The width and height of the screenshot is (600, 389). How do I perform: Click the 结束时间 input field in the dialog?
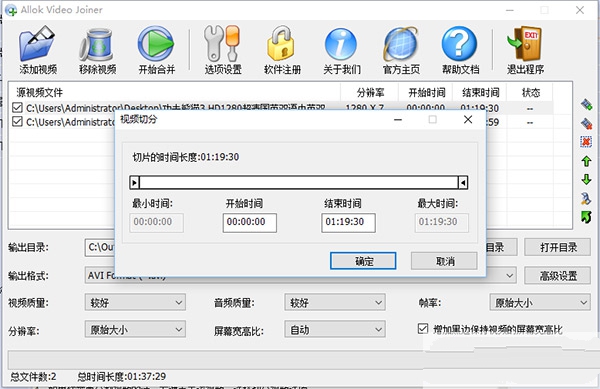(348, 223)
